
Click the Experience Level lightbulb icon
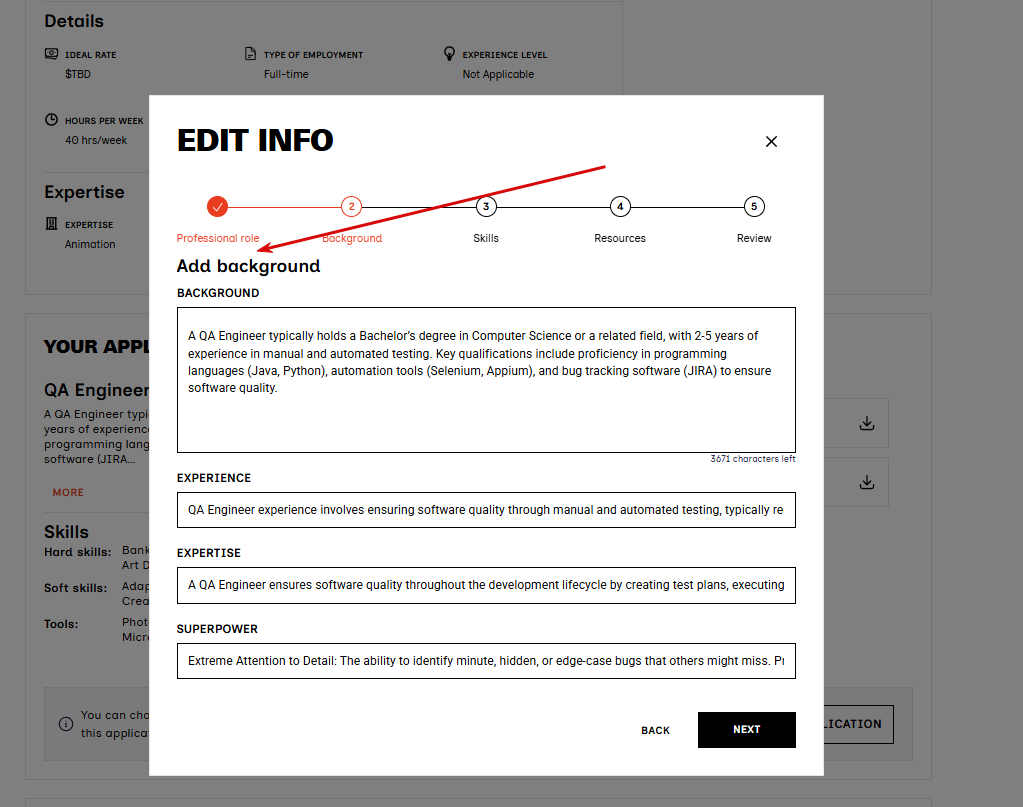pos(449,53)
